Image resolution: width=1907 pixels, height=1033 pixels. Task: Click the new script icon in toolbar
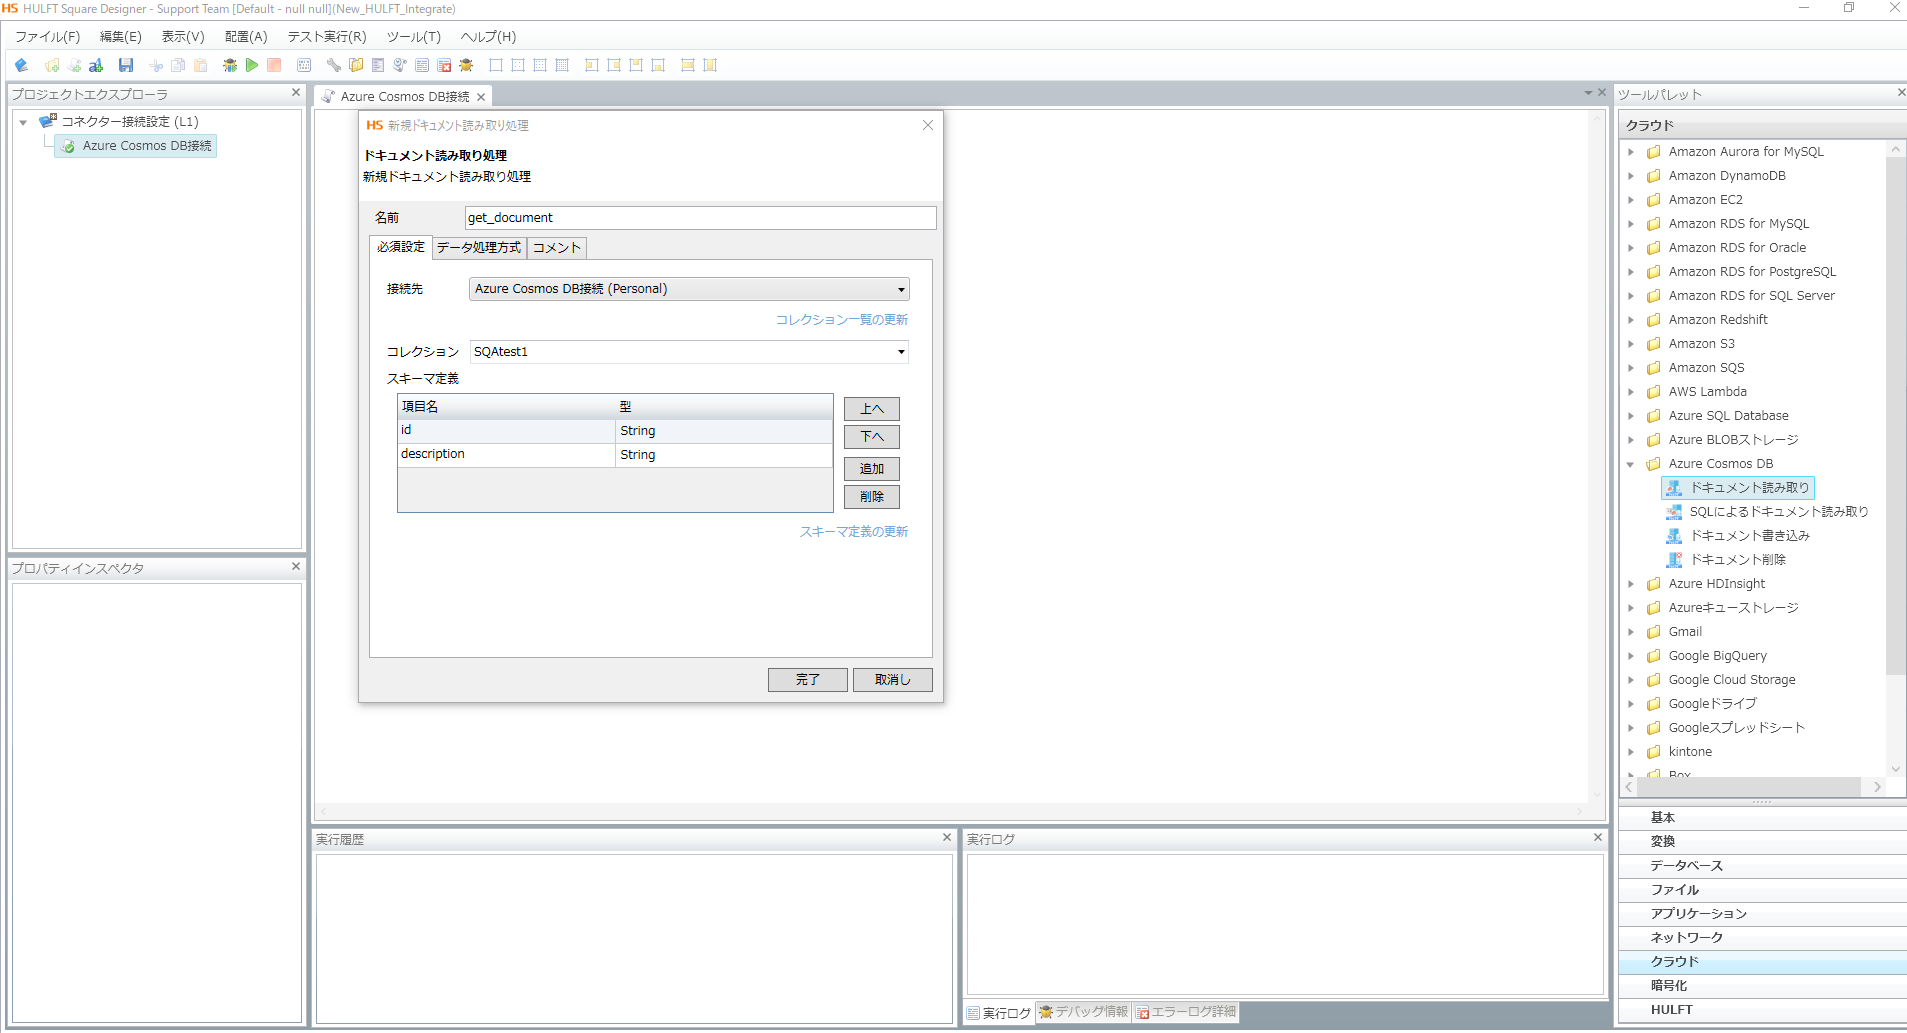tap(74, 65)
